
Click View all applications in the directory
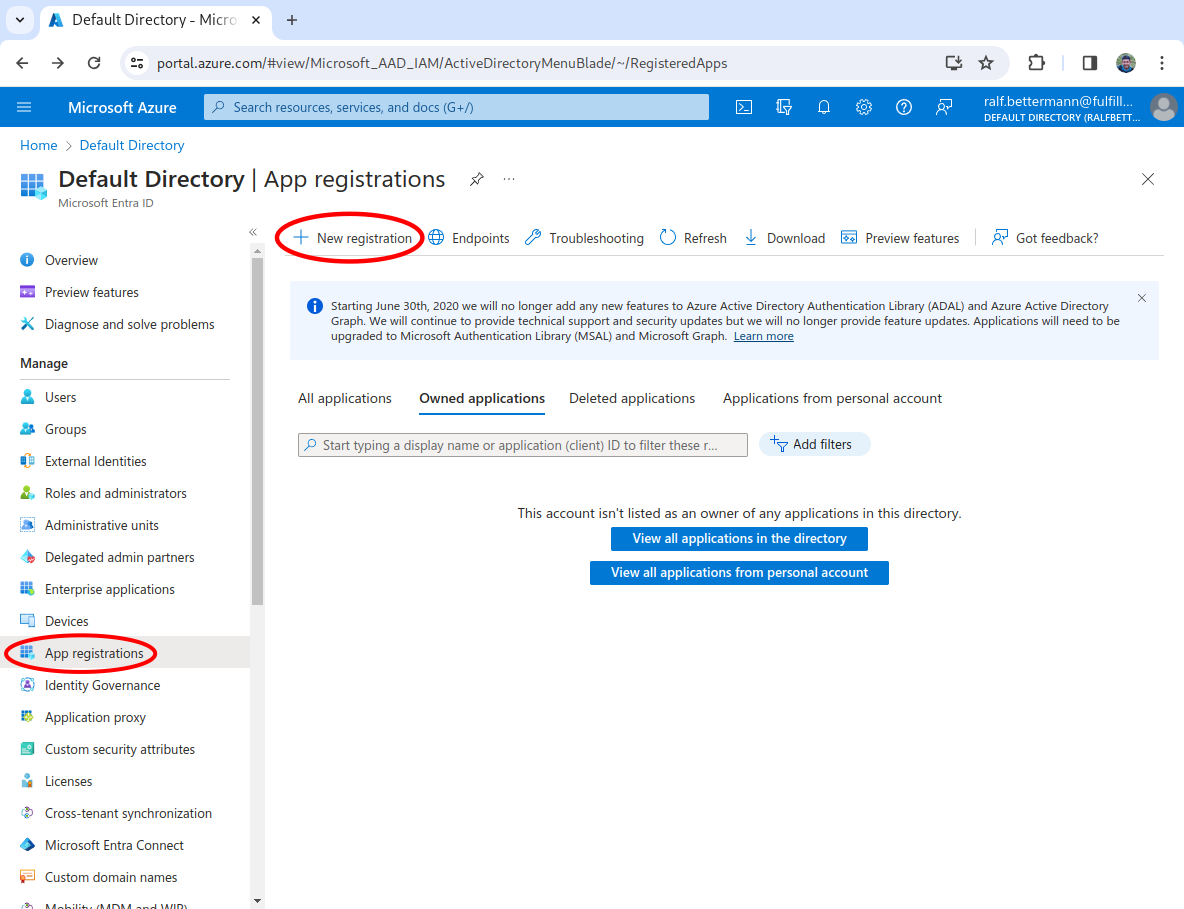[x=739, y=539]
